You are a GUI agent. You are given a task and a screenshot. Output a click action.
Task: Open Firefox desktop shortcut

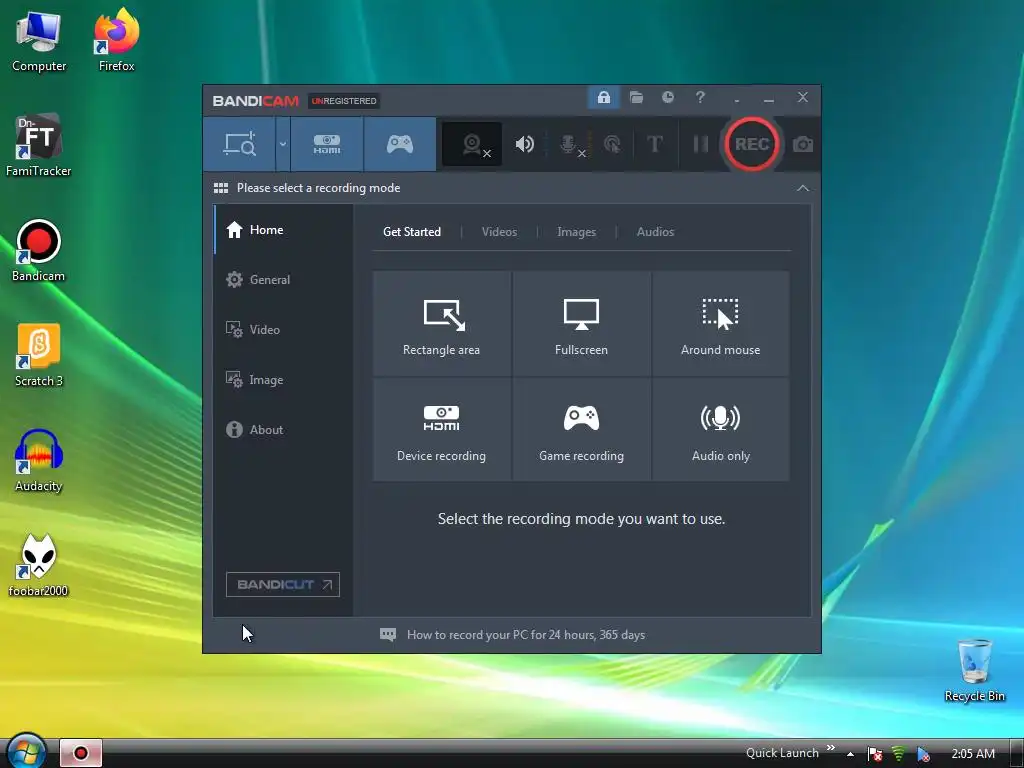[x=116, y=41]
